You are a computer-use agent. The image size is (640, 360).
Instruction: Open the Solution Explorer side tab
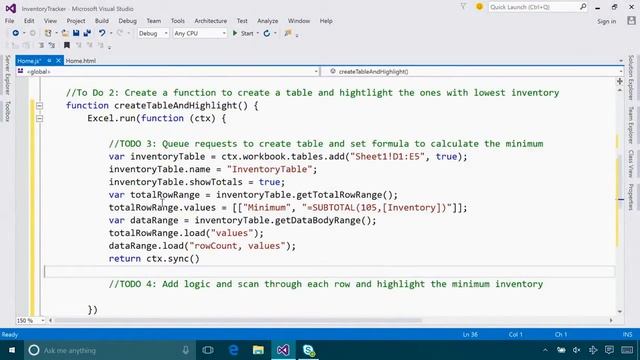(631, 78)
